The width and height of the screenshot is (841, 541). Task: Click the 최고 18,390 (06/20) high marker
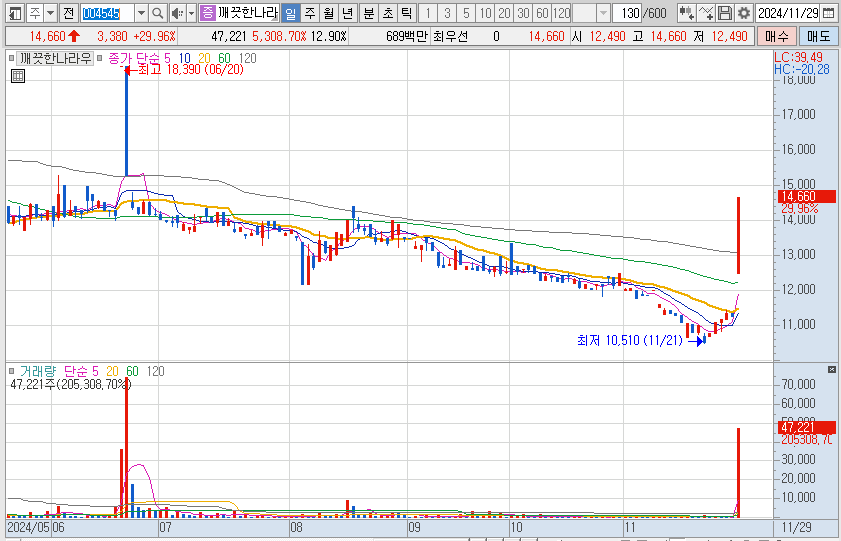(x=185, y=69)
